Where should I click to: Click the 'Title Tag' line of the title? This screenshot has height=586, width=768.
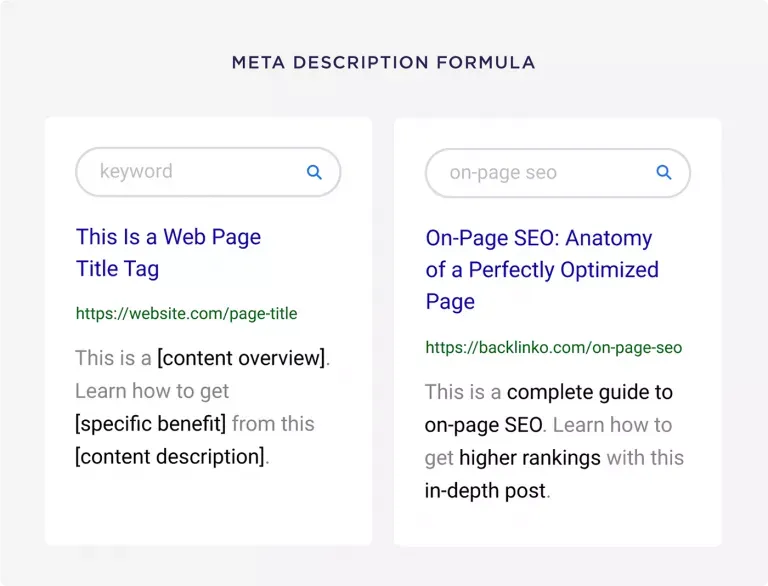(x=118, y=269)
